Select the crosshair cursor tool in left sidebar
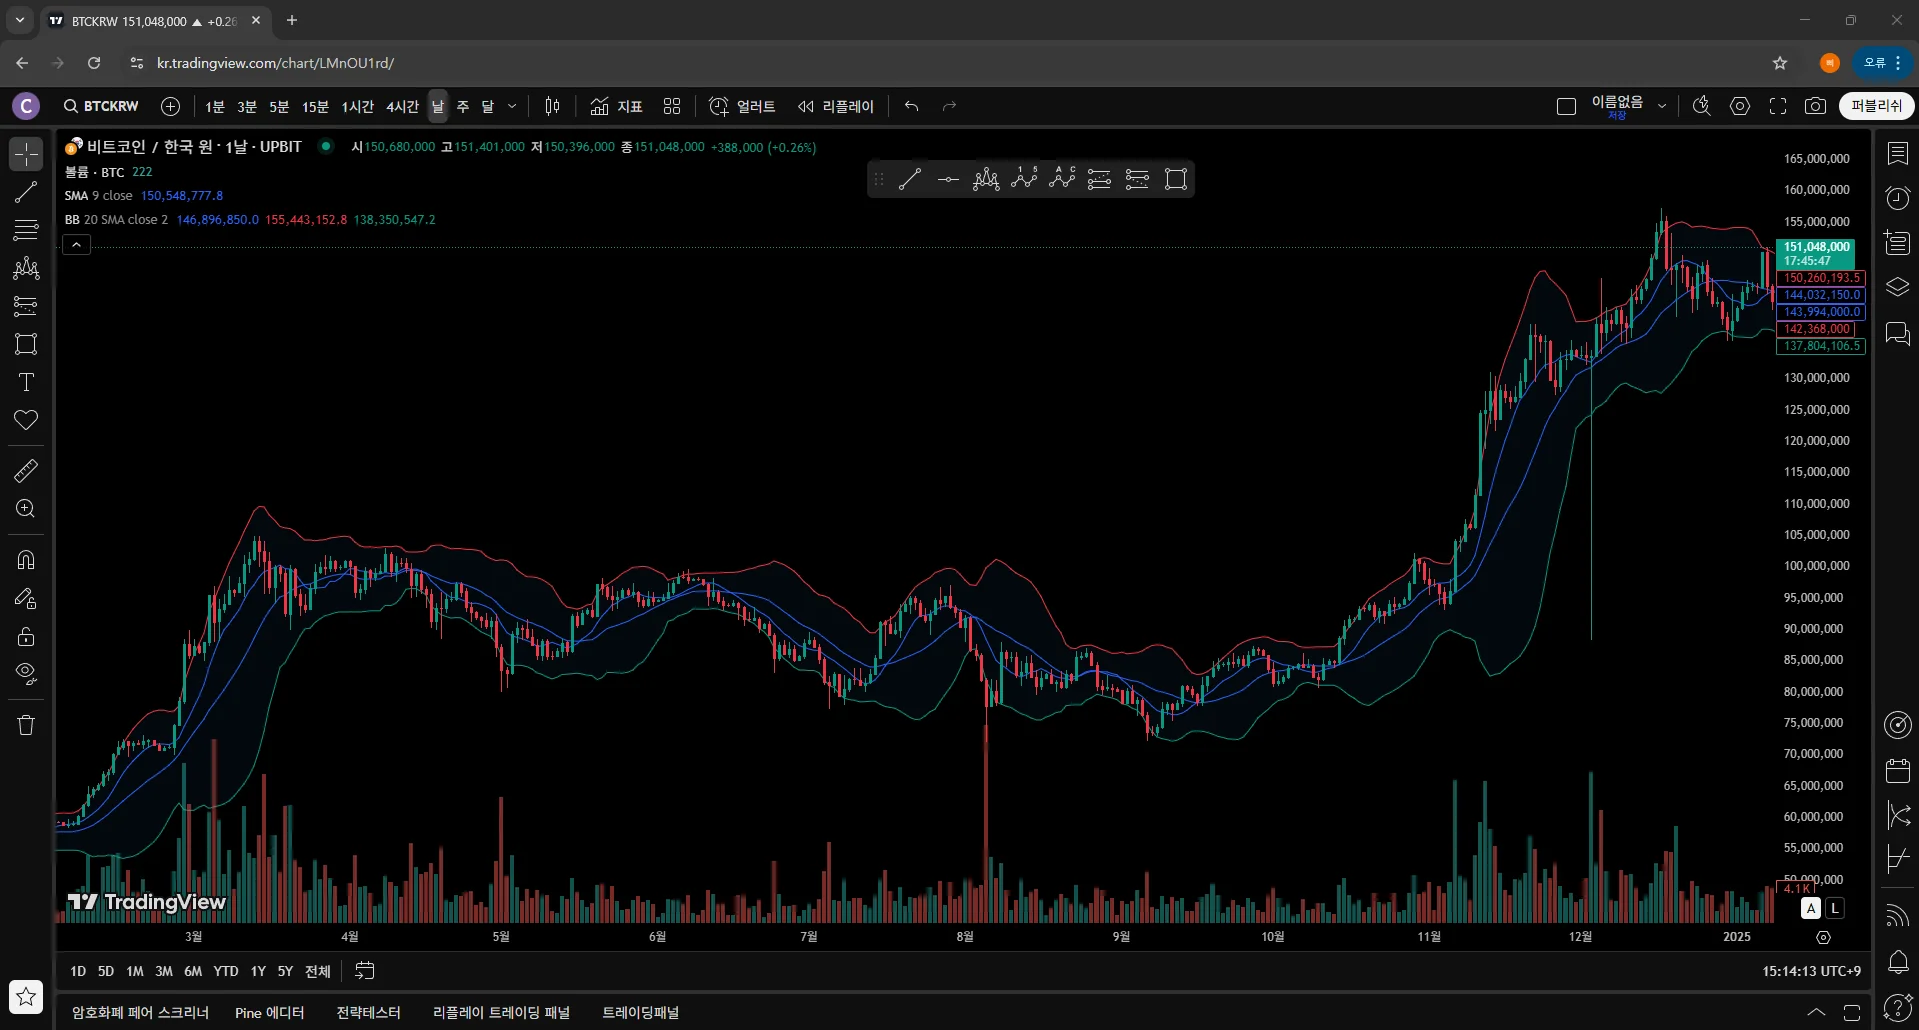Image resolution: width=1919 pixels, height=1030 pixels. pyautogui.click(x=26, y=154)
